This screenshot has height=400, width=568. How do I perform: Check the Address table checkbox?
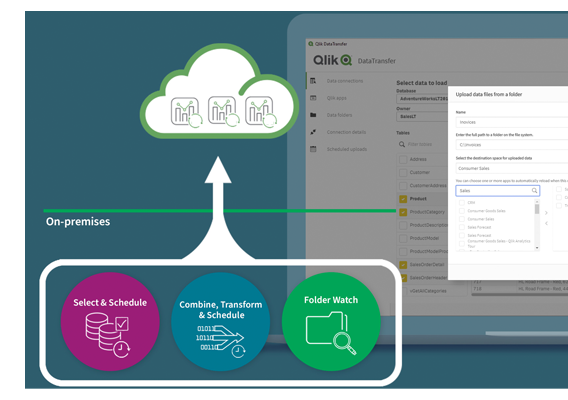(403, 159)
